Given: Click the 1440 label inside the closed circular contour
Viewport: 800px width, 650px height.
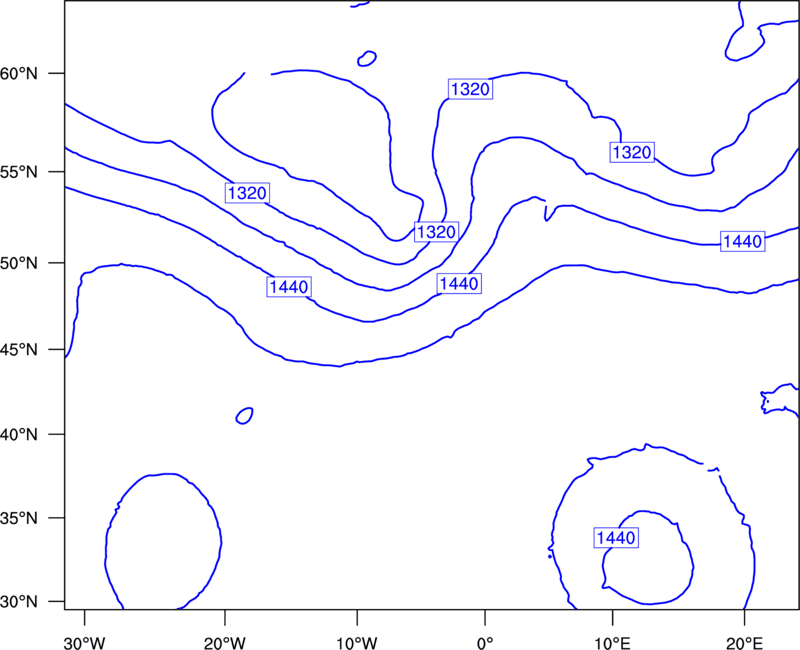Looking at the screenshot, I should 616,538.
